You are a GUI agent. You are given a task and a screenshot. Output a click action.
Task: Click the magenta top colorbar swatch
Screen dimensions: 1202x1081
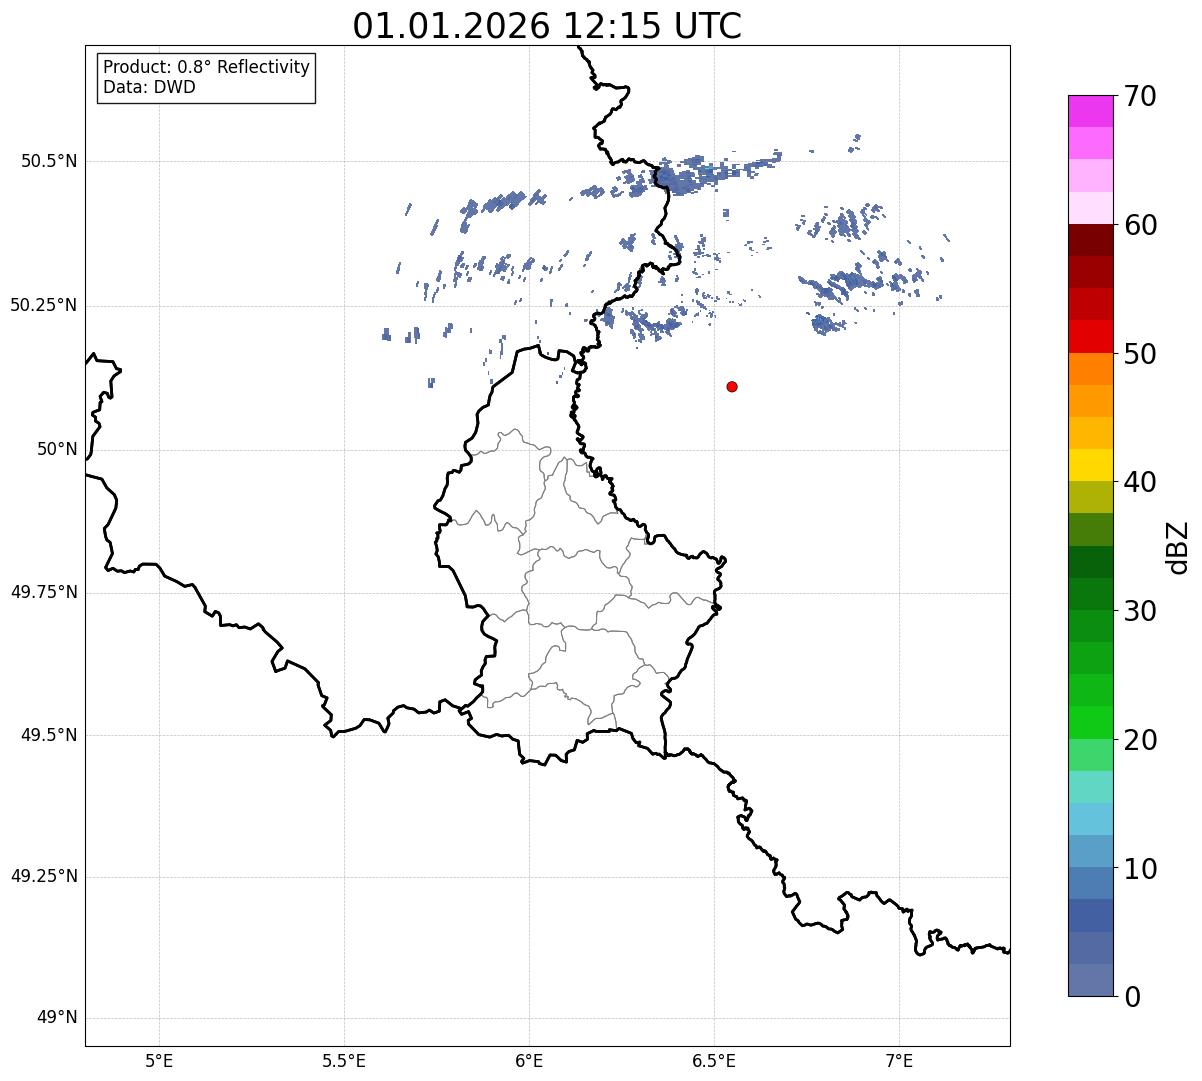point(1091,111)
